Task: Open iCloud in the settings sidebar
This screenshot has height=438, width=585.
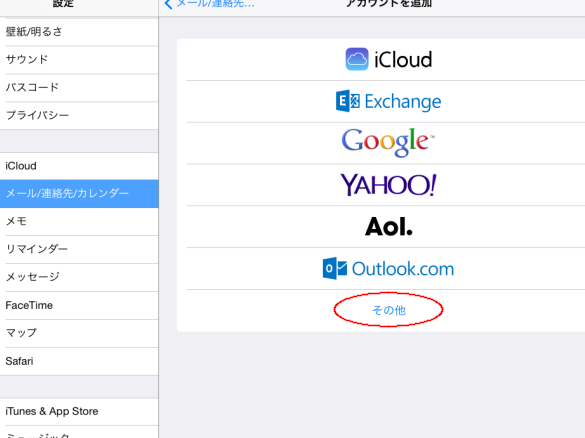Action: pos(79,166)
